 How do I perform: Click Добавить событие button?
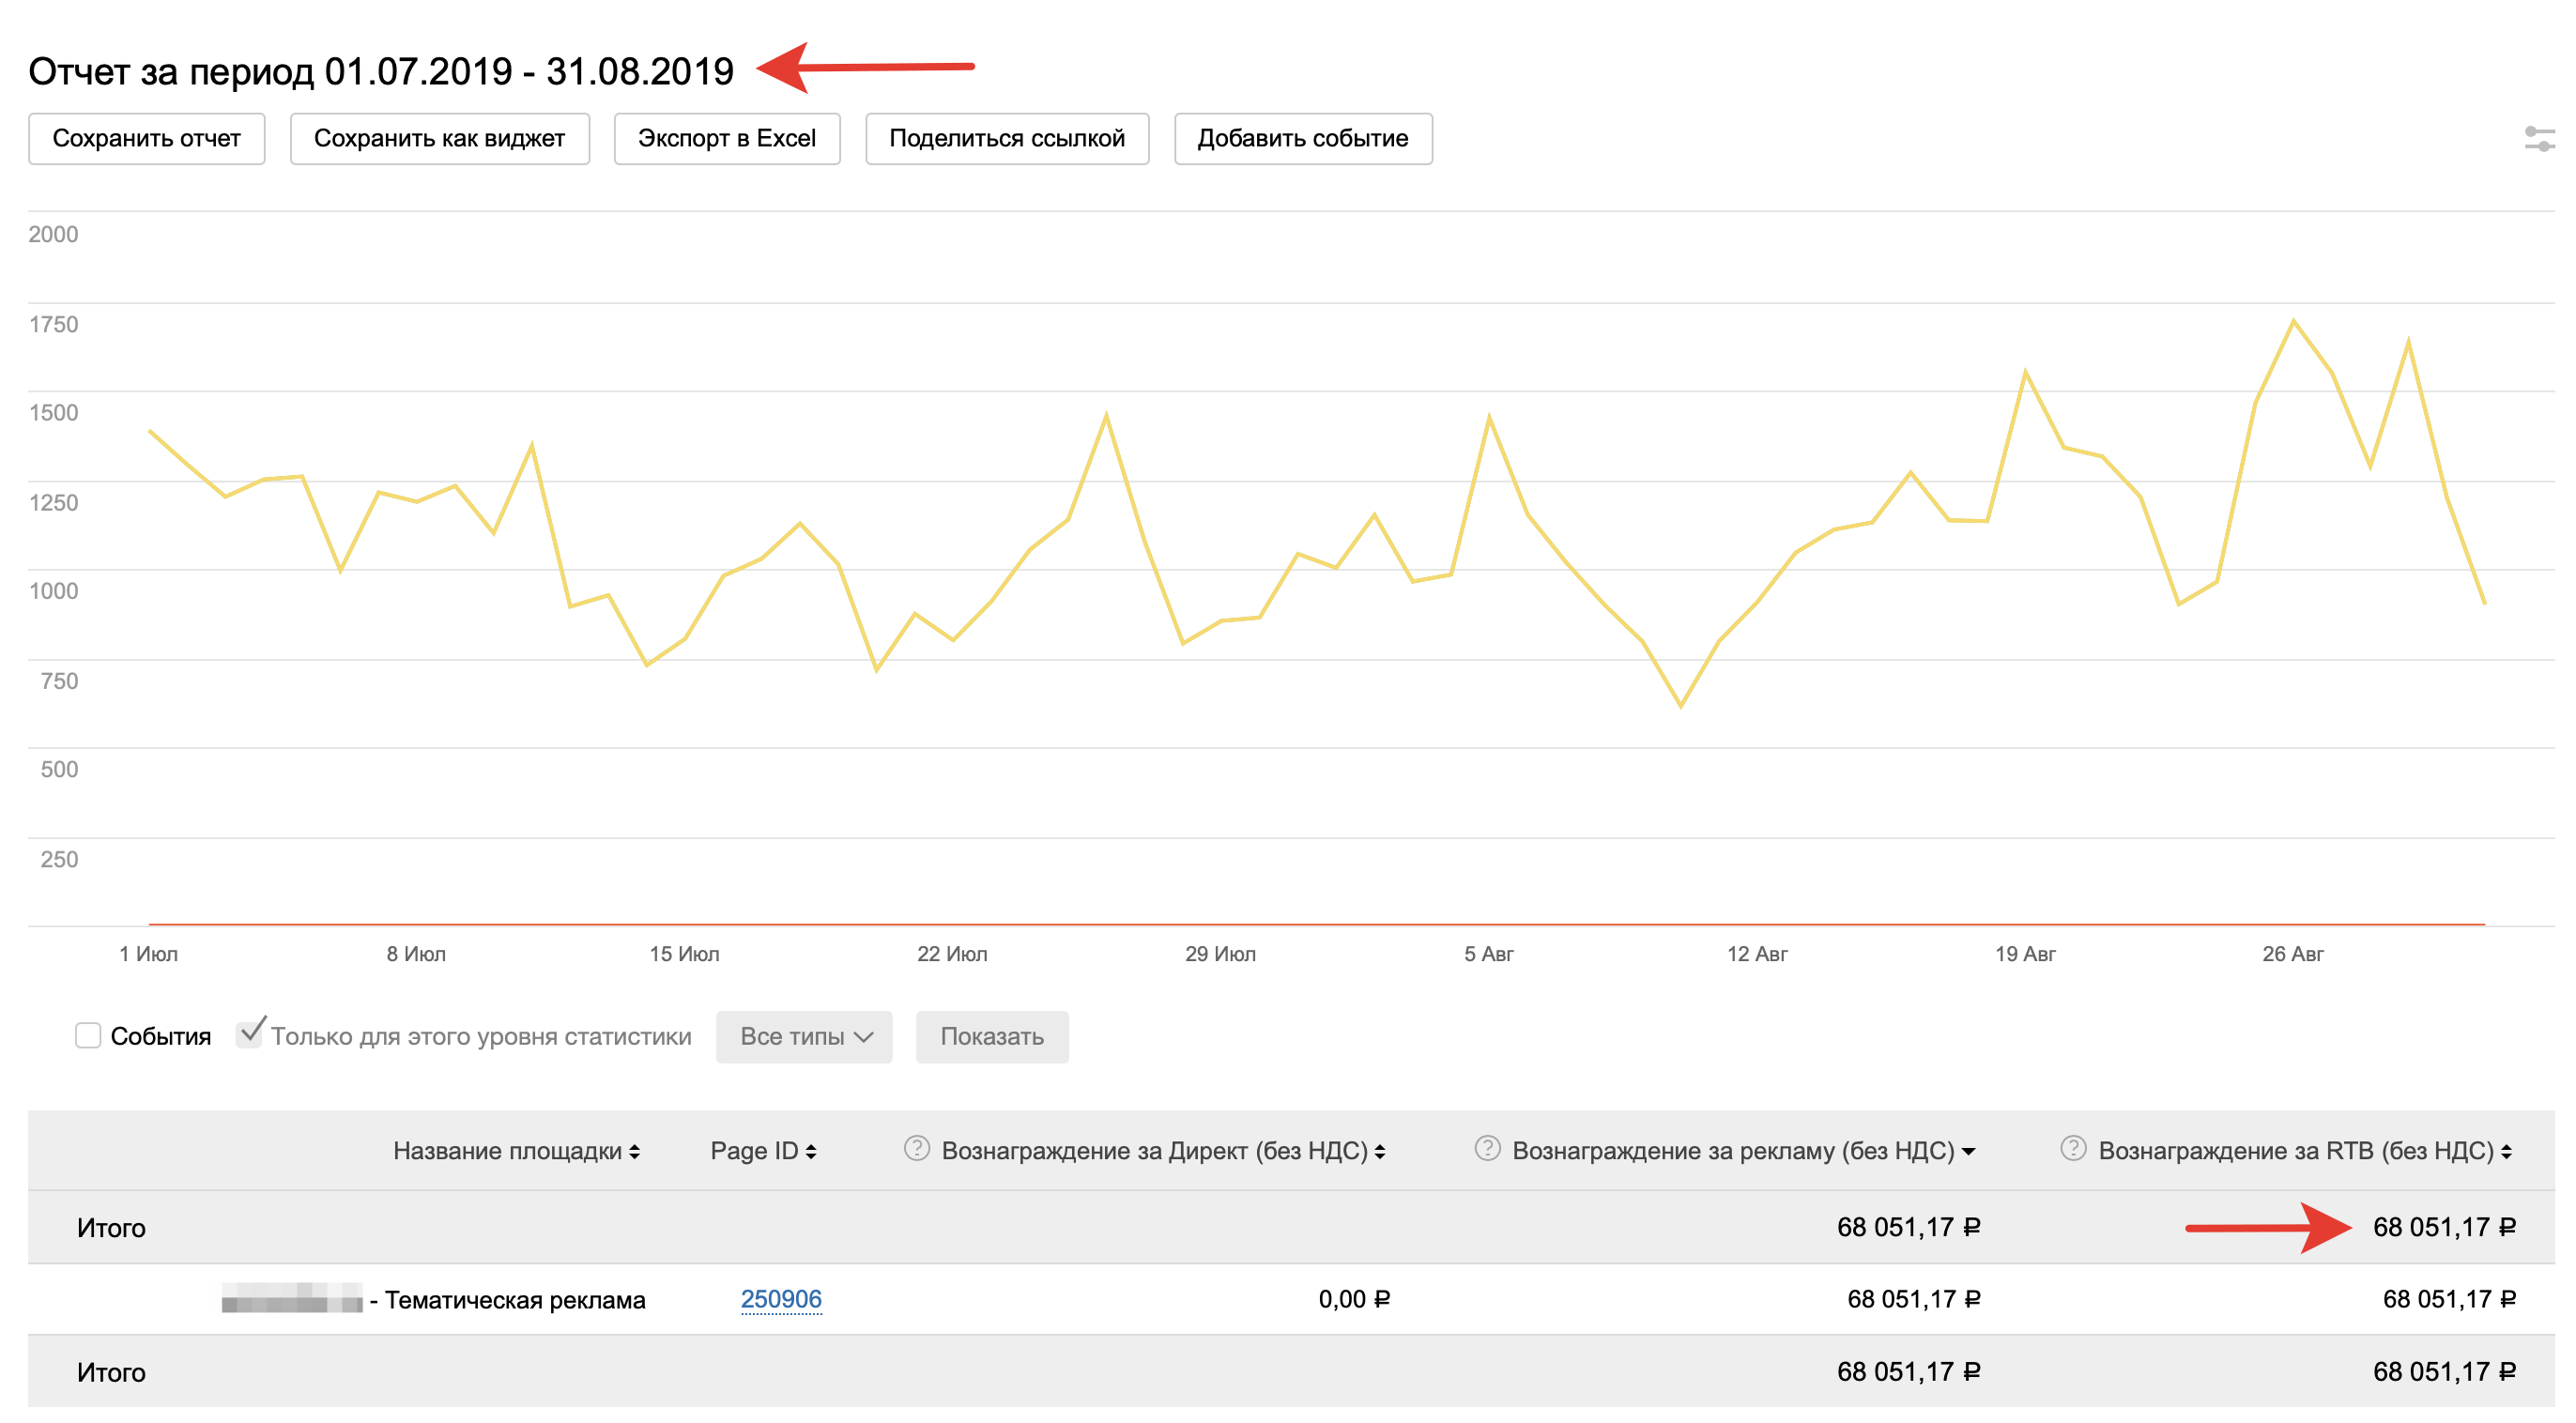(1302, 138)
